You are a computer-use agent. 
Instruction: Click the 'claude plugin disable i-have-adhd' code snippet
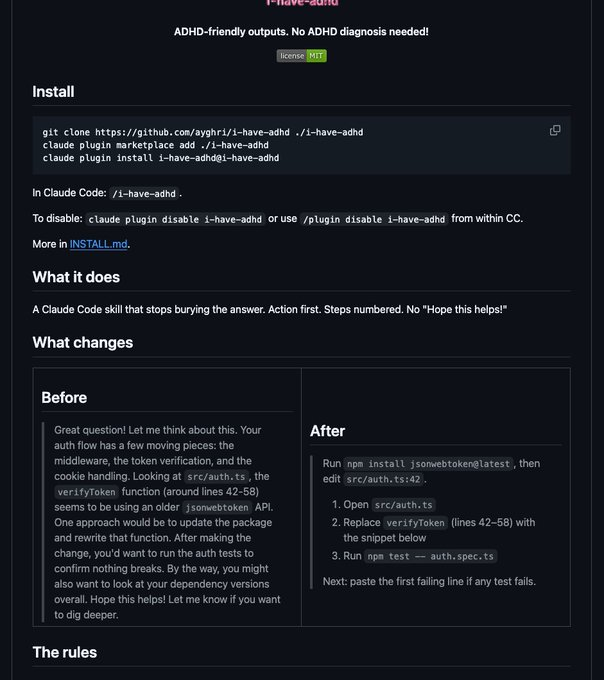(x=175, y=219)
